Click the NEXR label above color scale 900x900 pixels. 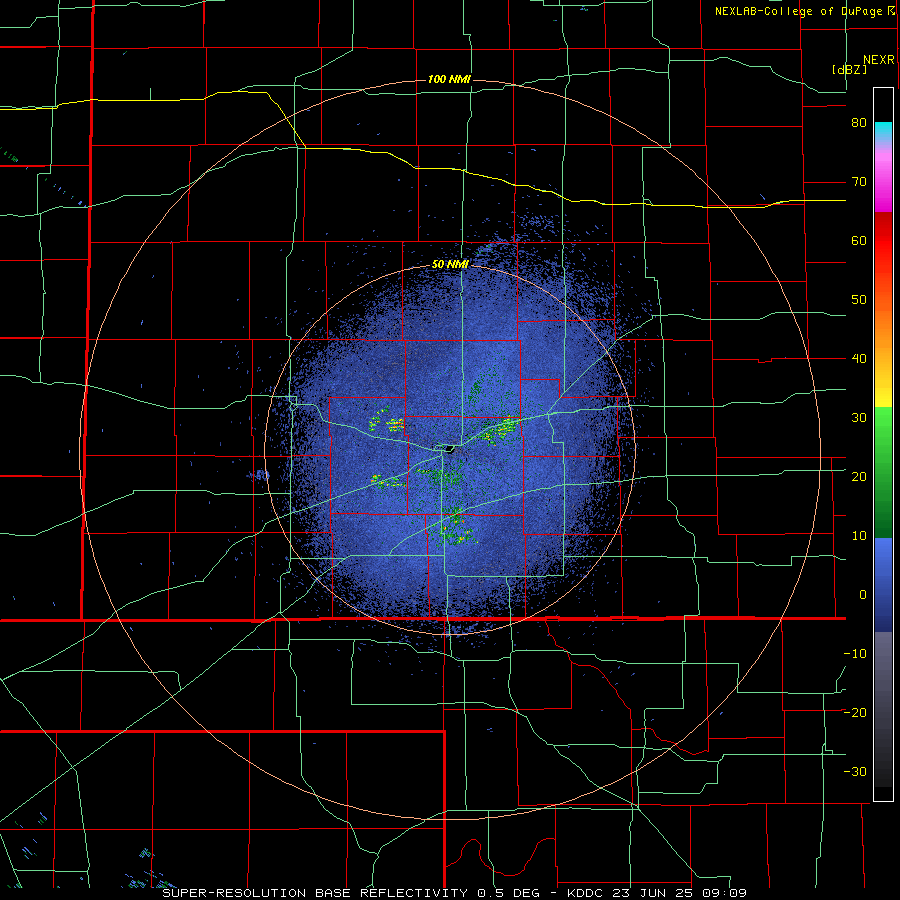coord(879,60)
